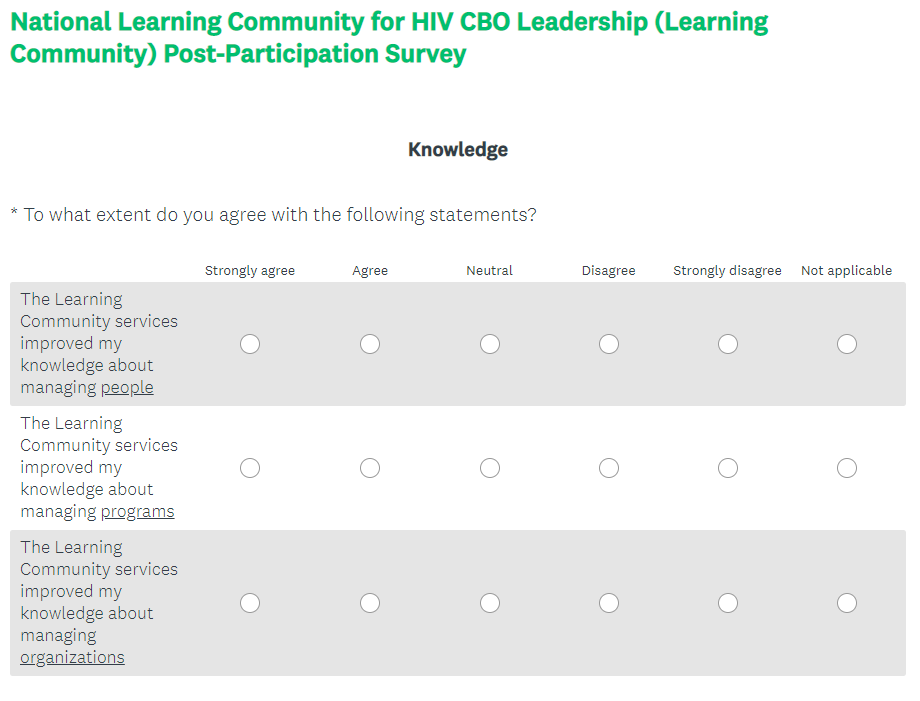Choose Not applicable for managing organizations
The width and height of the screenshot is (920, 701).
pos(847,603)
